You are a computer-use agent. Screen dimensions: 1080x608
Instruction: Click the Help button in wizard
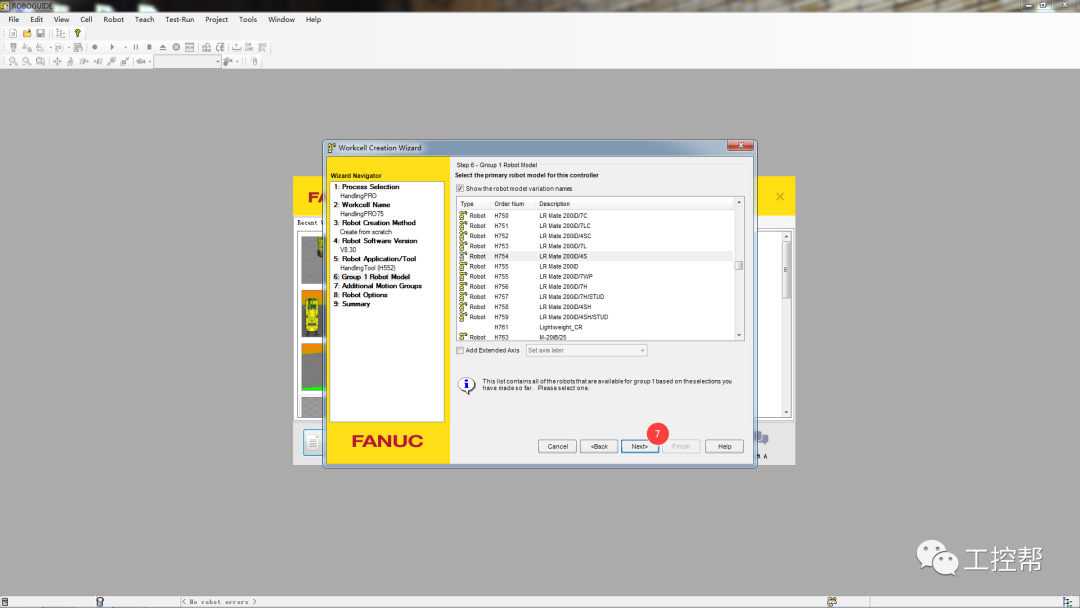pyautogui.click(x=724, y=446)
